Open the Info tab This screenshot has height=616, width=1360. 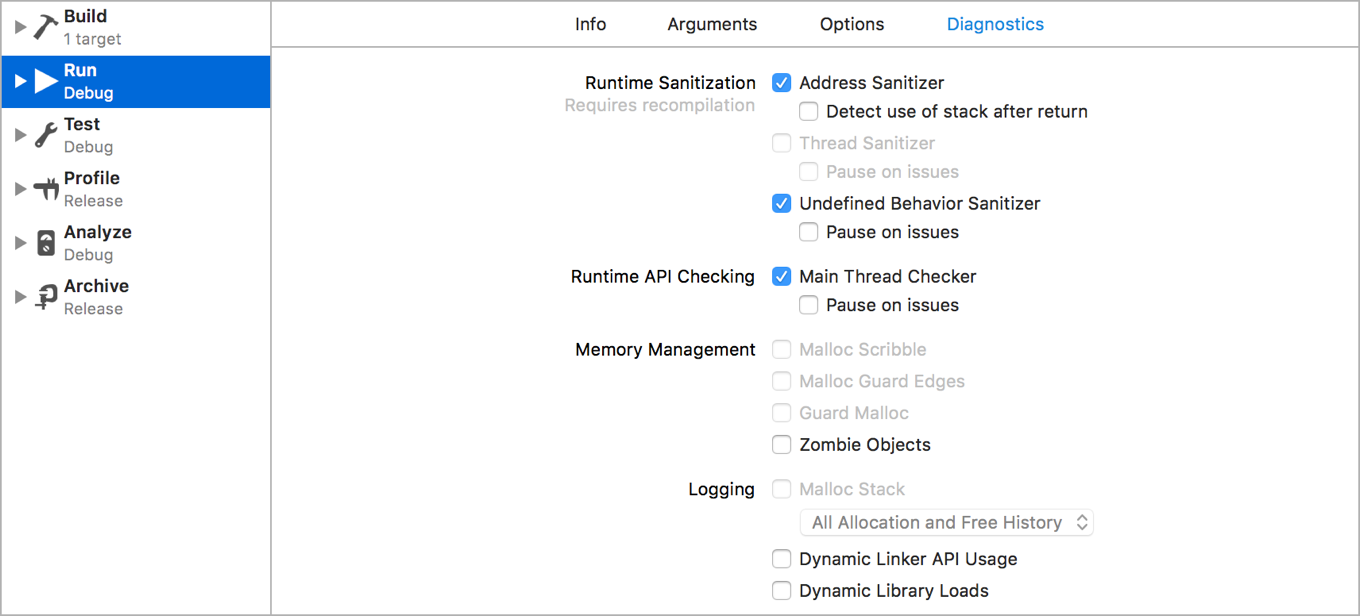[590, 24]
